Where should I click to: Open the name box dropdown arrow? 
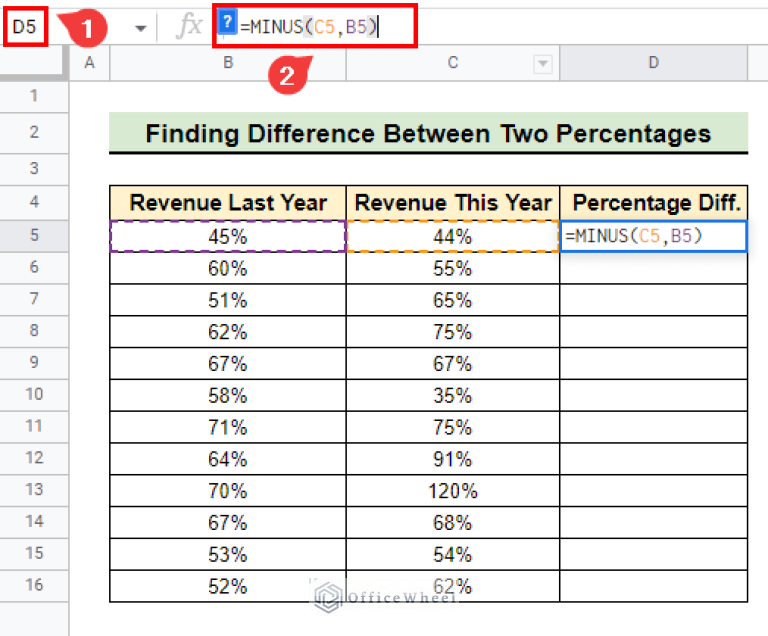[x=141, y=27]
